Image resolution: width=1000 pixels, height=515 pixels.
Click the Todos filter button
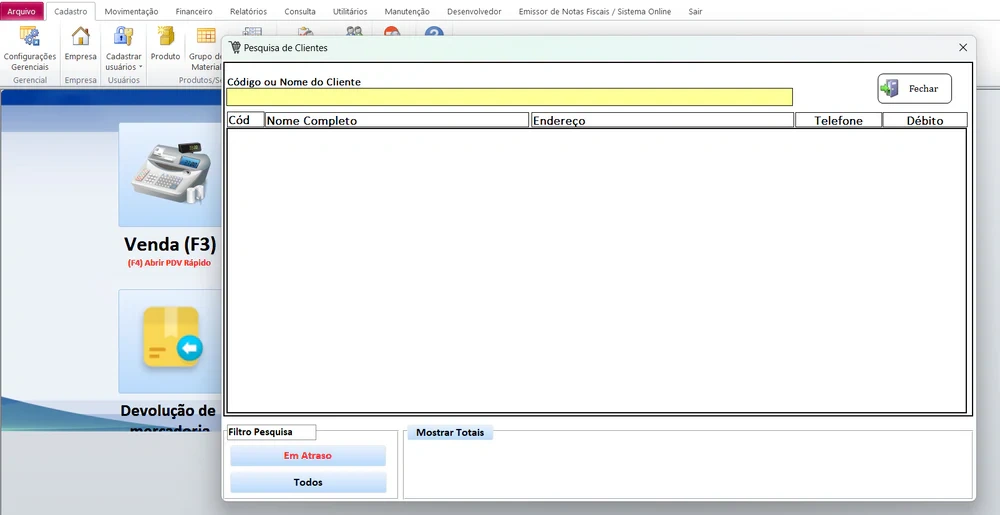308,482
